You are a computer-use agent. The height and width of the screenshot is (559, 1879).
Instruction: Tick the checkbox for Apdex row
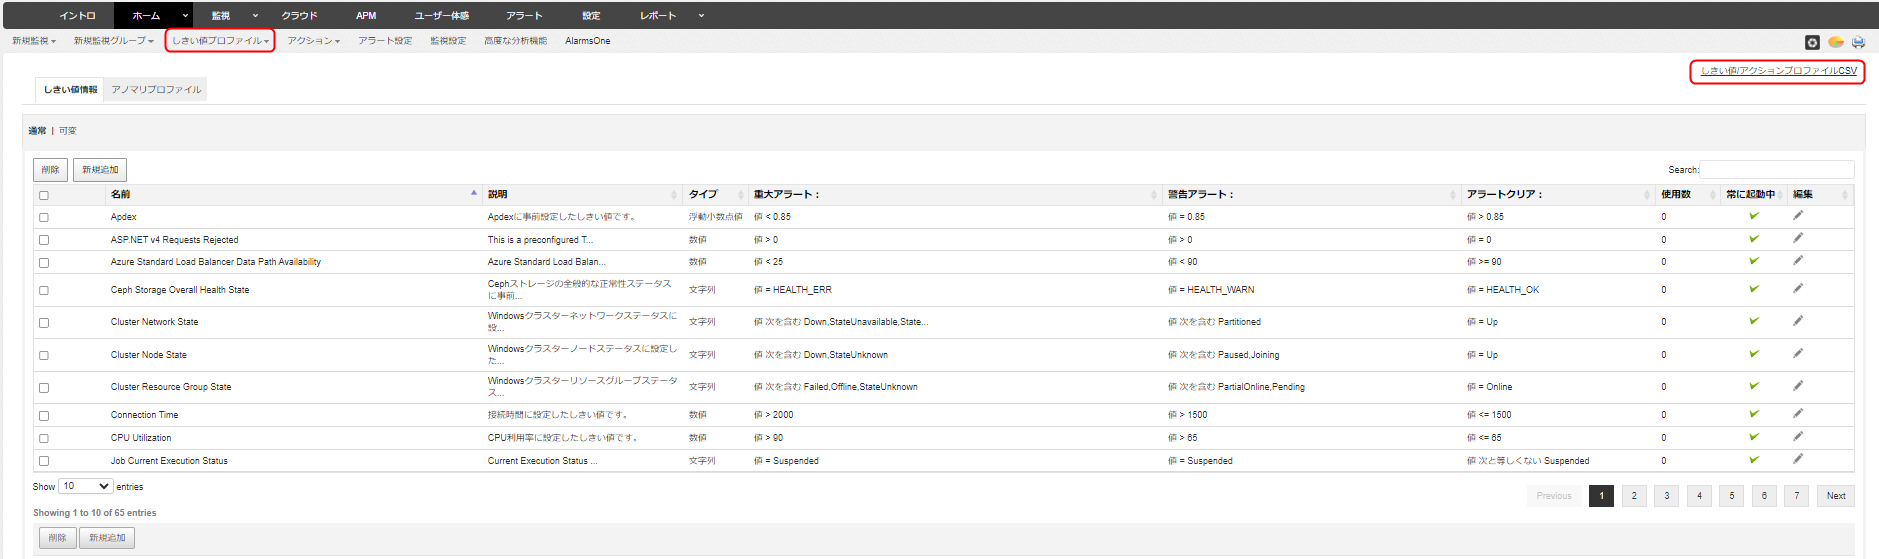(44, 217)
